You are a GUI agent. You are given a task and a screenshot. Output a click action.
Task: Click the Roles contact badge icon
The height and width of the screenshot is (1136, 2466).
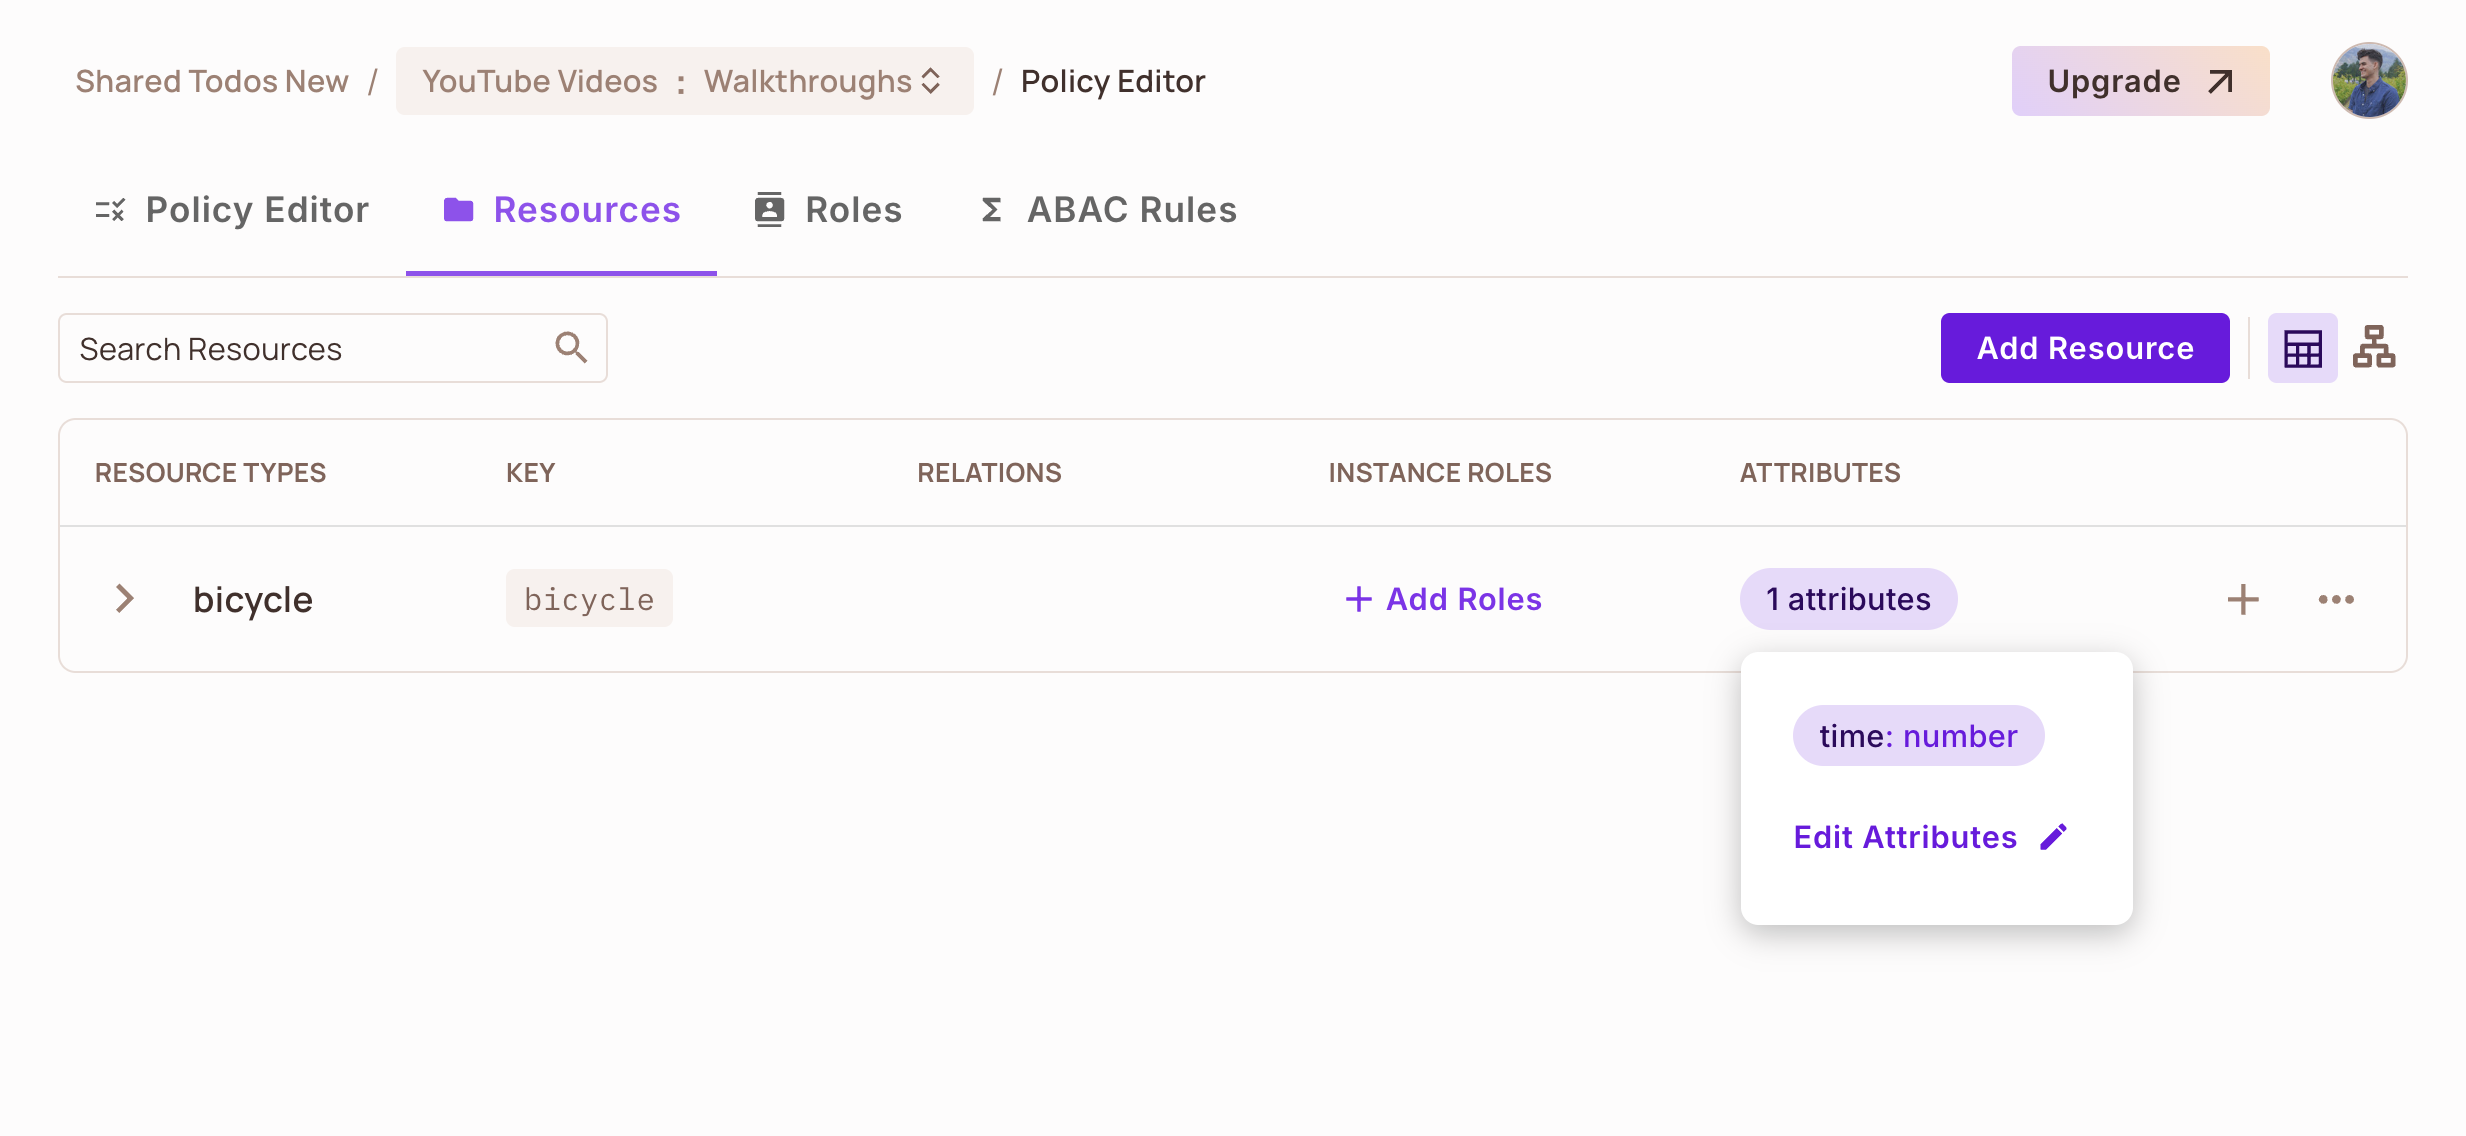(x=769, y=210)
